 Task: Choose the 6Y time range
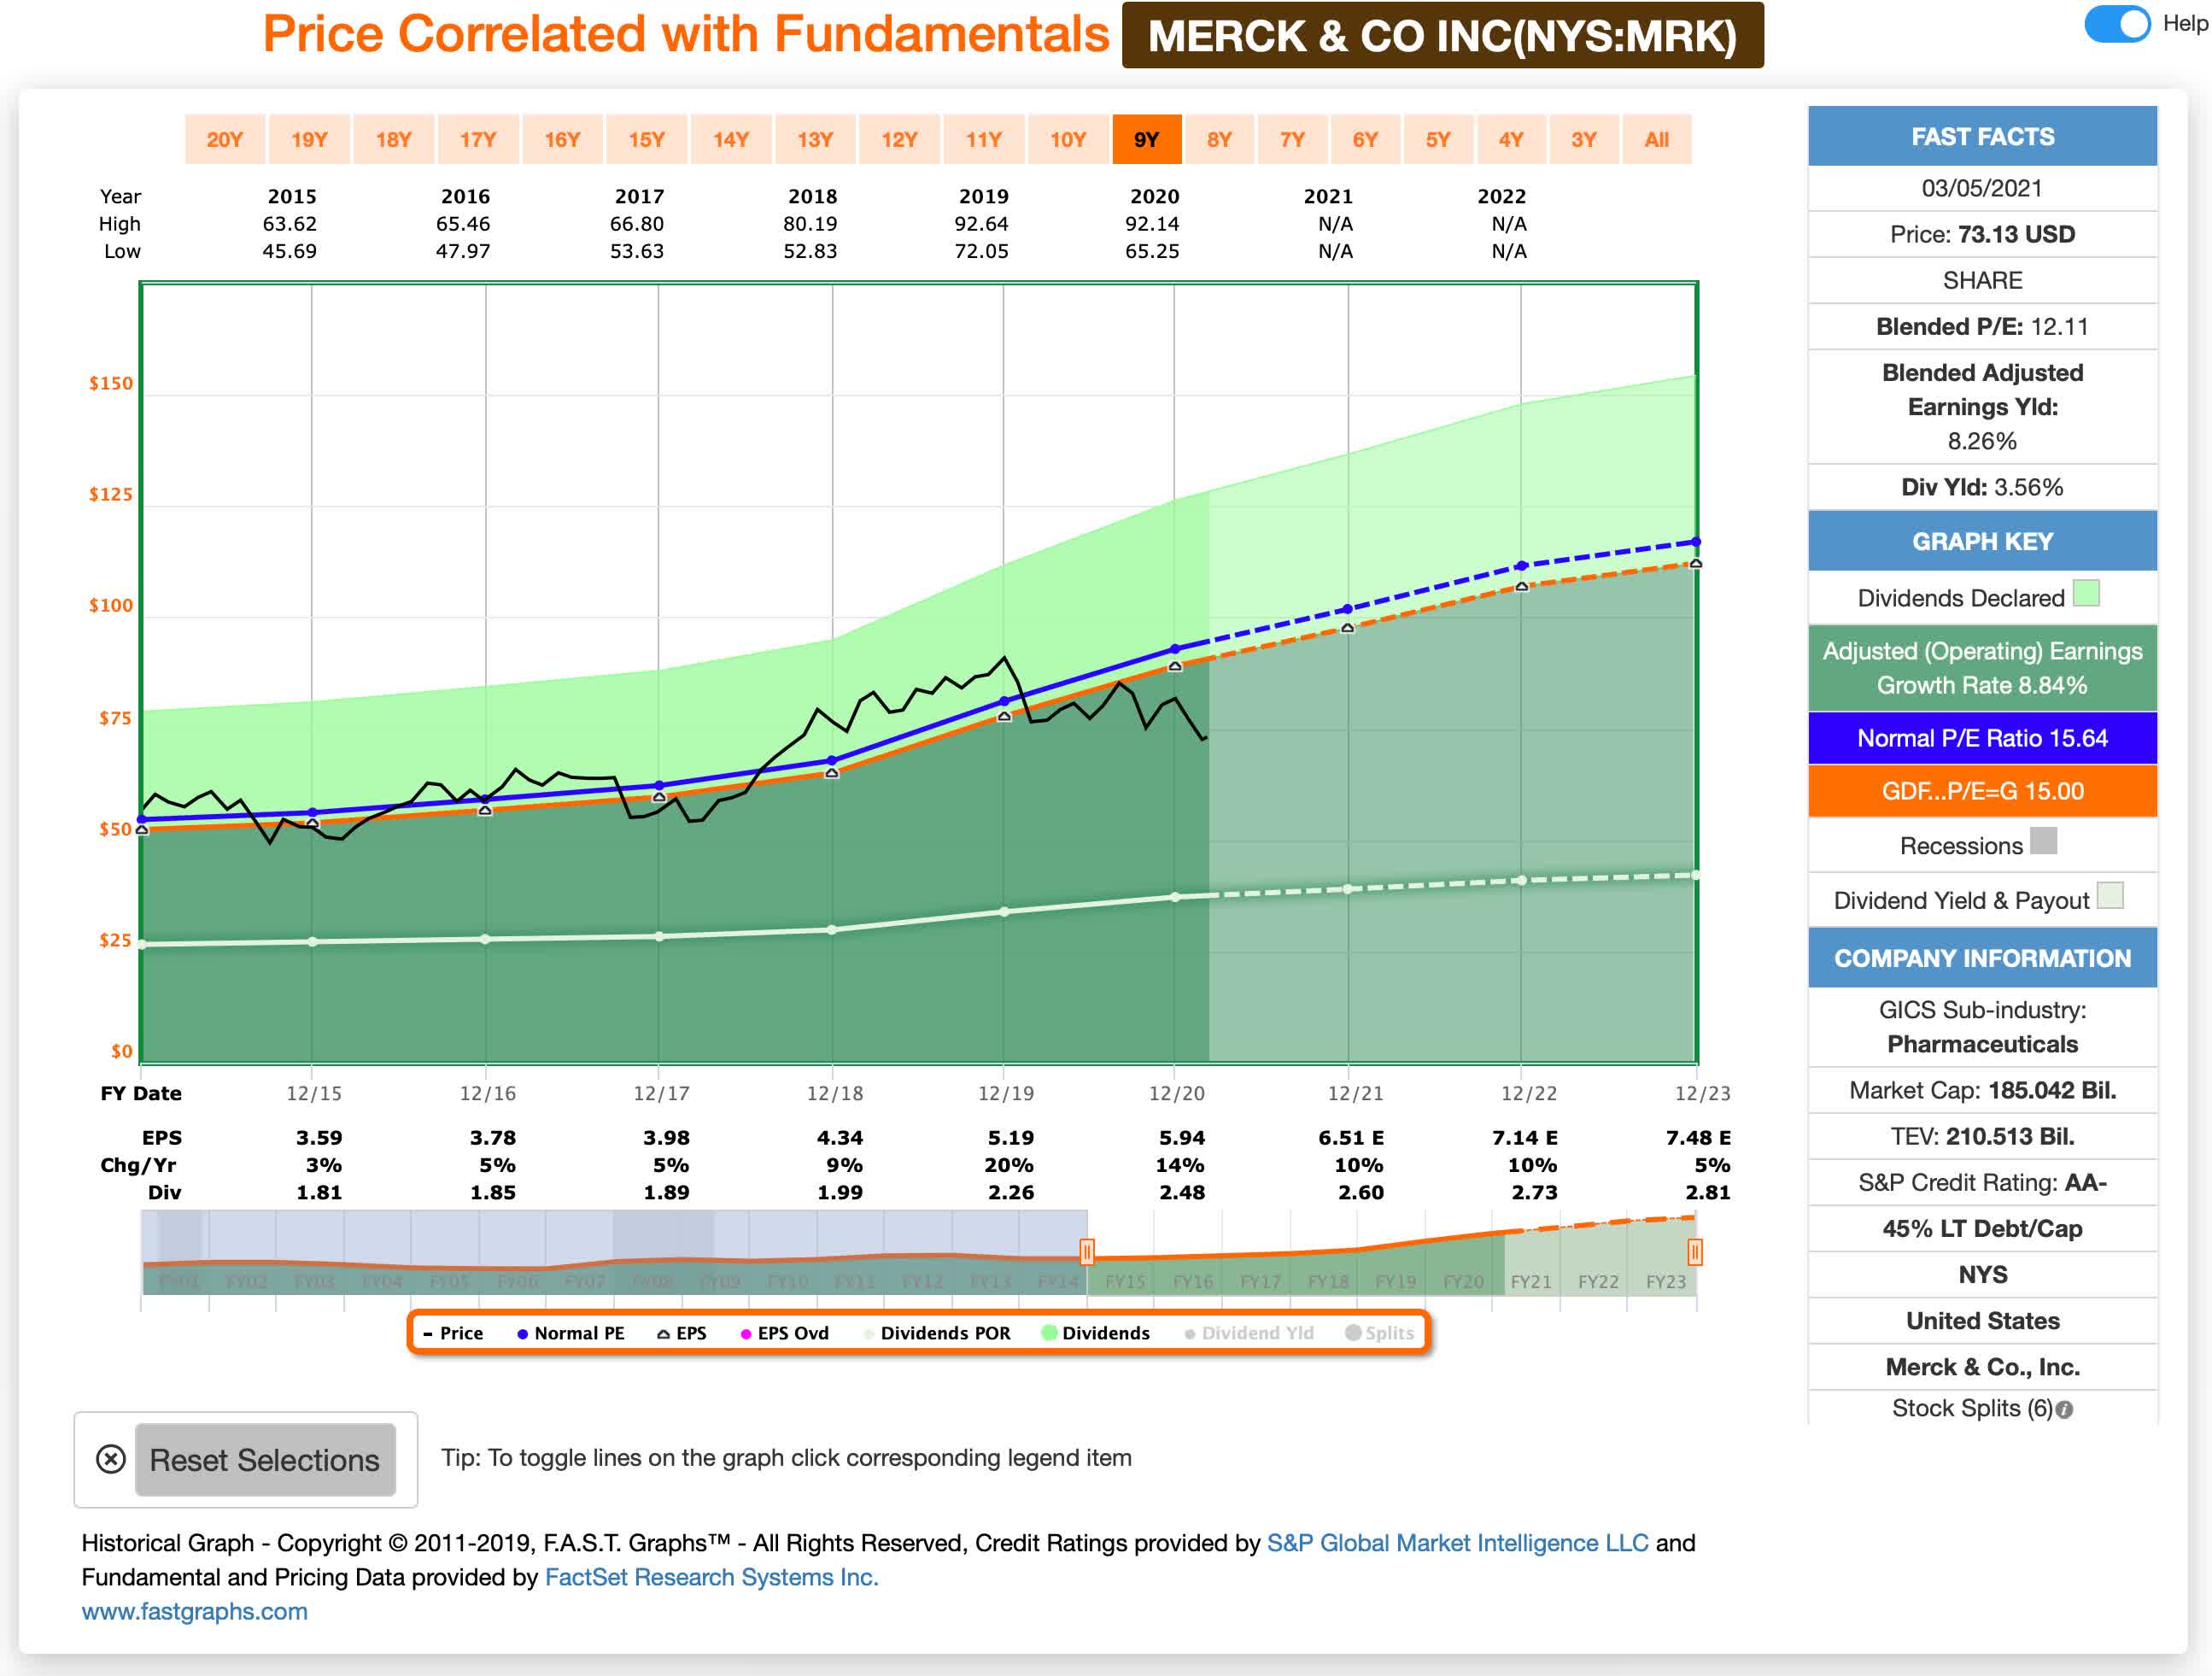click(1365, 139)
